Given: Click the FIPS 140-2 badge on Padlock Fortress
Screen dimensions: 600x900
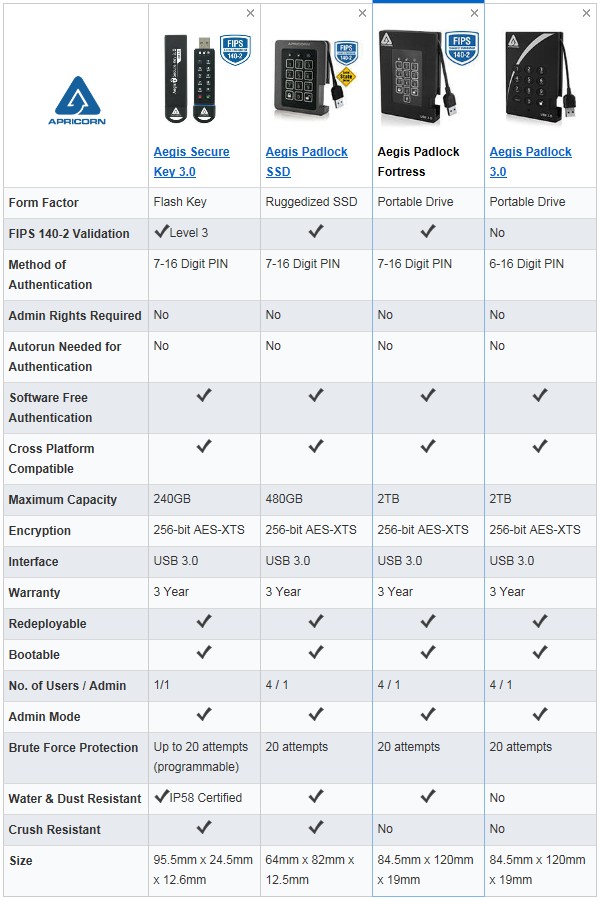Looking at the screenshot, I should [462, 48].
